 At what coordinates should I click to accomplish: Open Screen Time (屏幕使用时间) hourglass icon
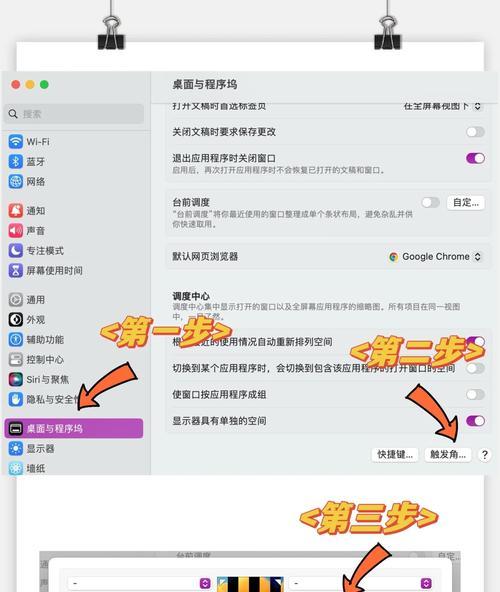click(x=15, y=270)
